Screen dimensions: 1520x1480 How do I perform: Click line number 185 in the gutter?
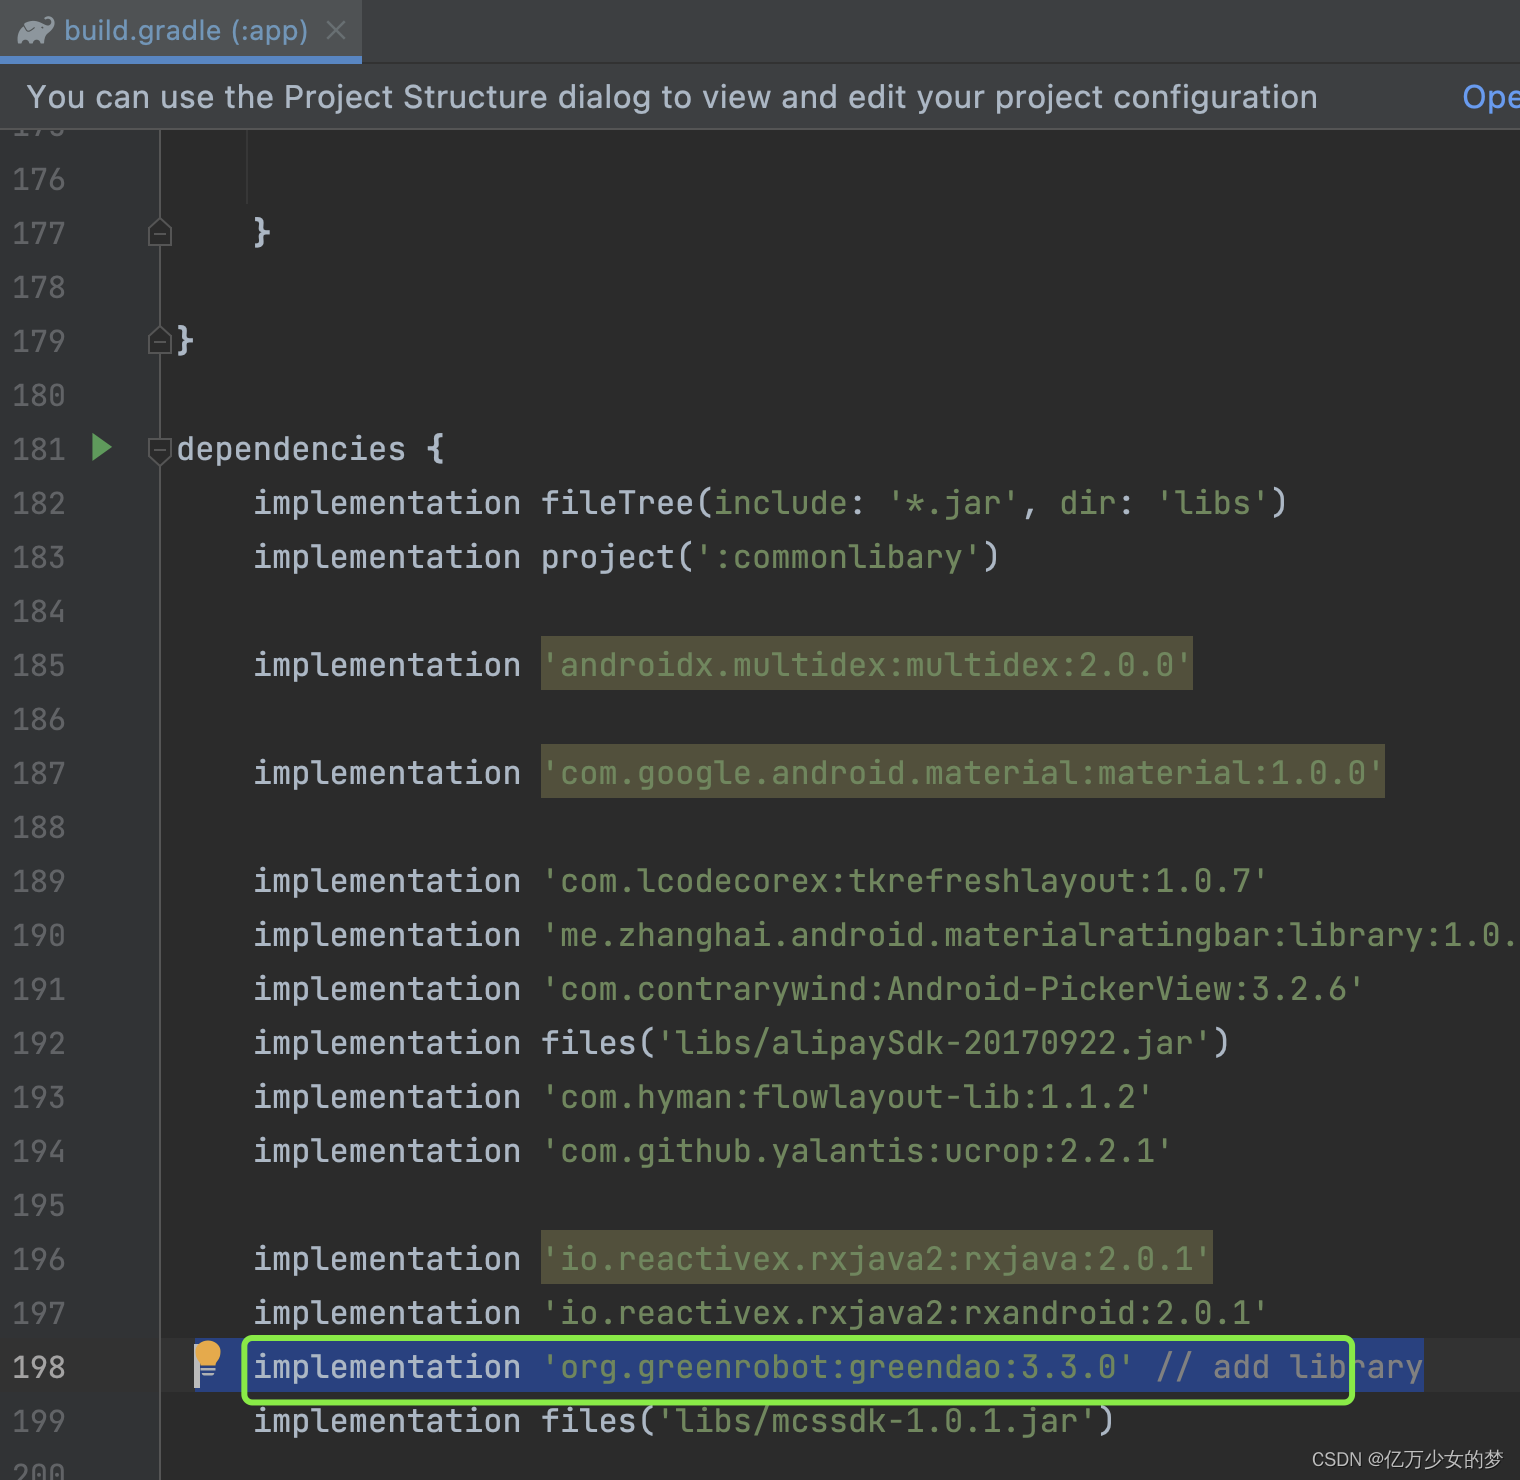[38, 663]
